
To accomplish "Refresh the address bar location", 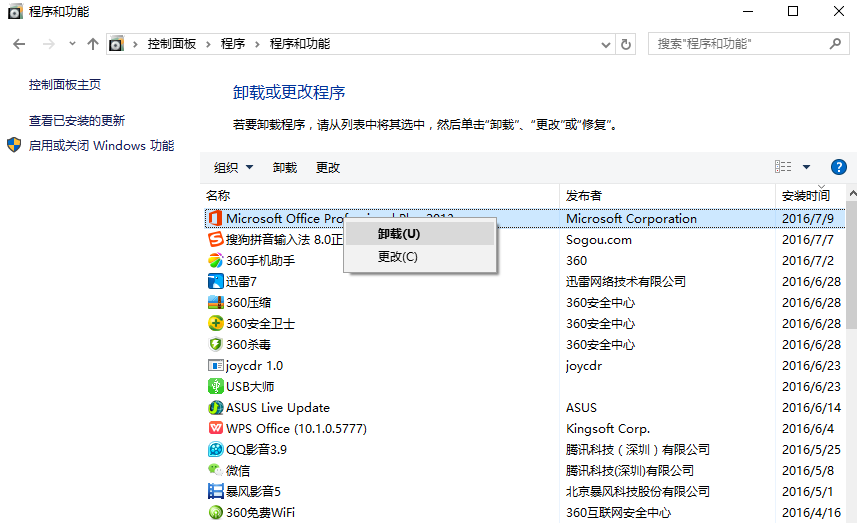I will pos(626,44).
